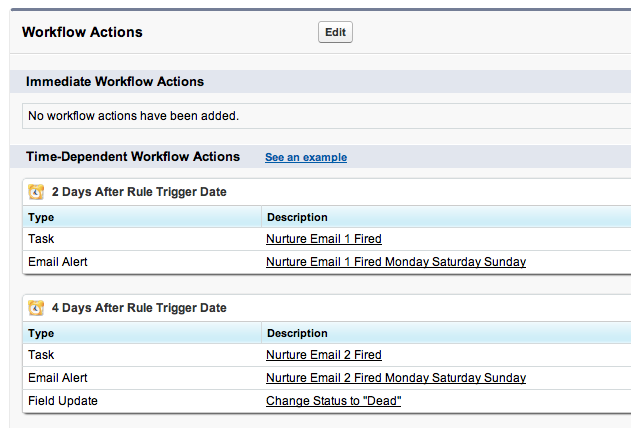This screenshot has height=428, width=631.
Task: Open Nurture Email 2 Fired Monday Saturday Sunday alert
Action: (x=396, y=378)
